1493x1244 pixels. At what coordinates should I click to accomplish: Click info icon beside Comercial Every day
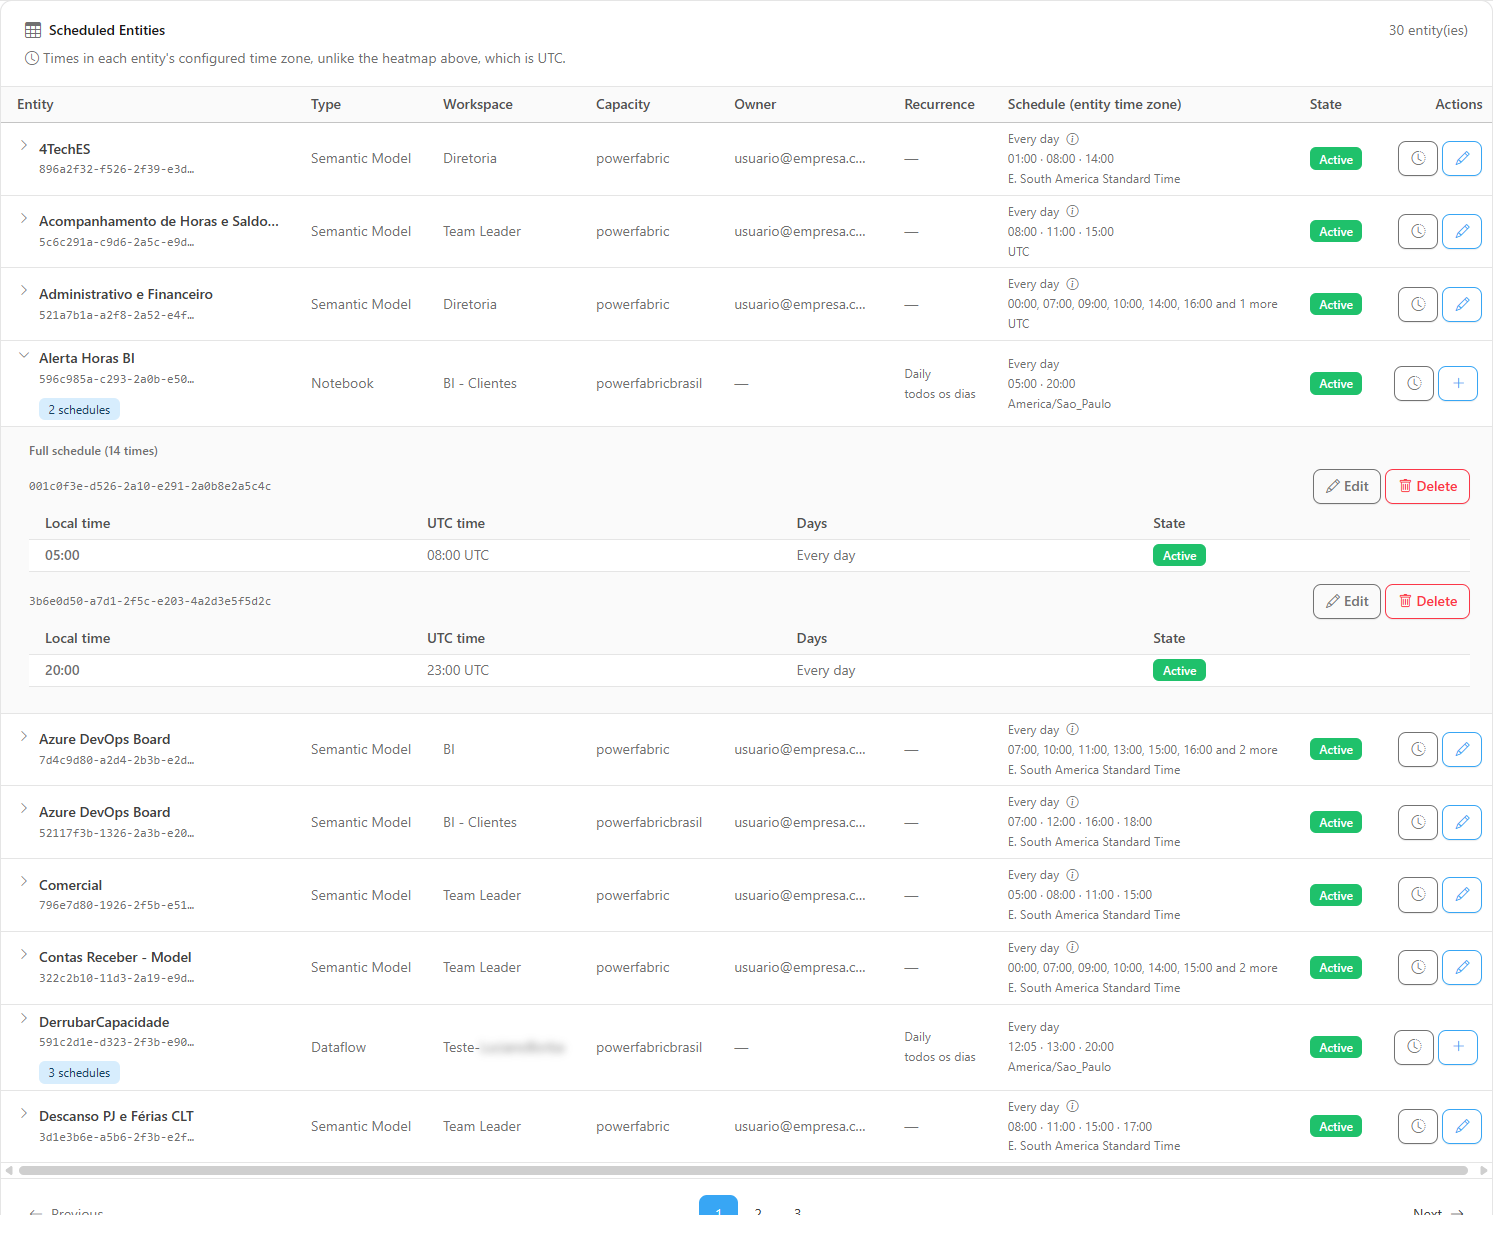(1072, 875)
